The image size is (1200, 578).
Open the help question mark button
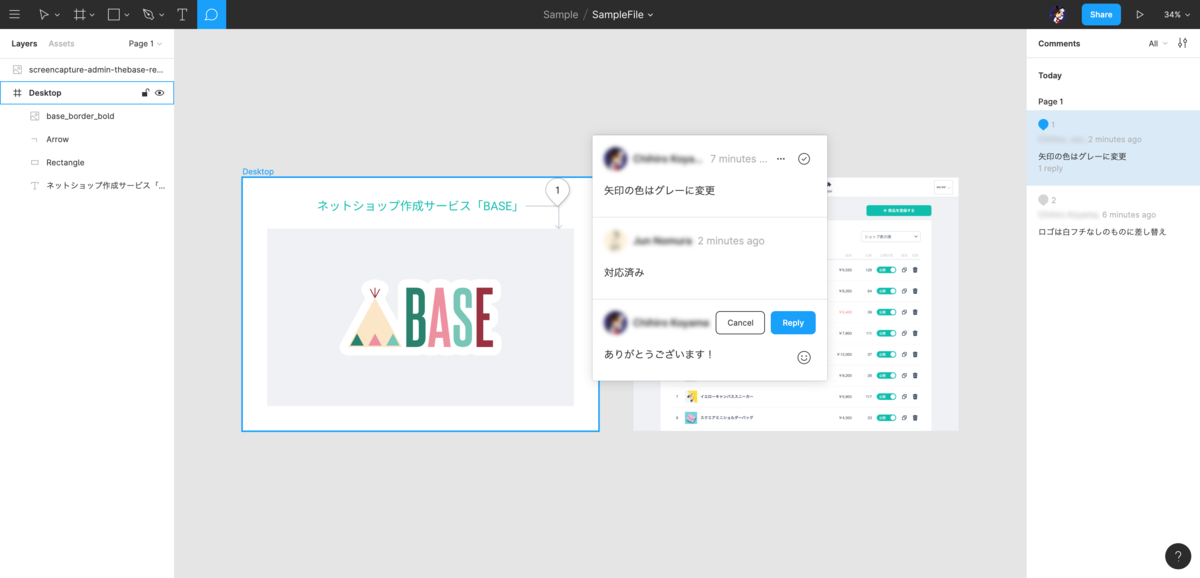coord(1178,556)
